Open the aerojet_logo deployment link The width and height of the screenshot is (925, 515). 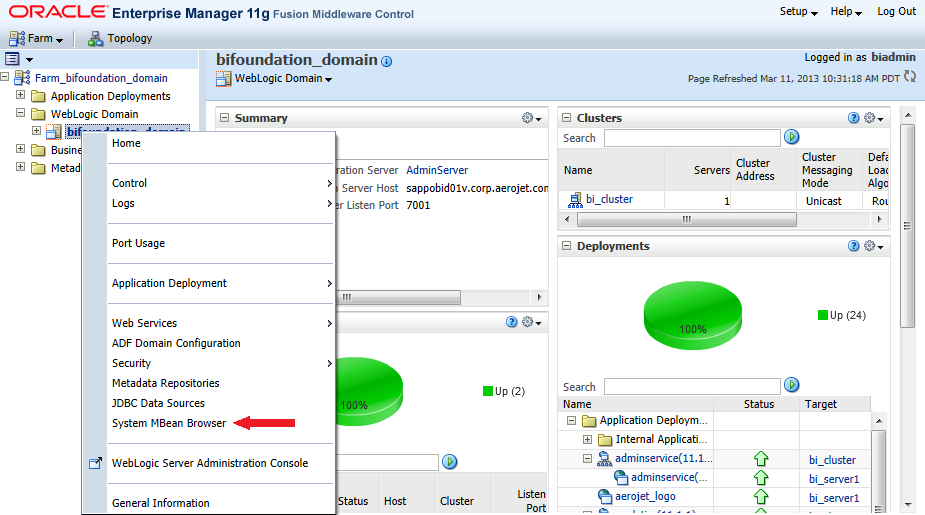645,497
